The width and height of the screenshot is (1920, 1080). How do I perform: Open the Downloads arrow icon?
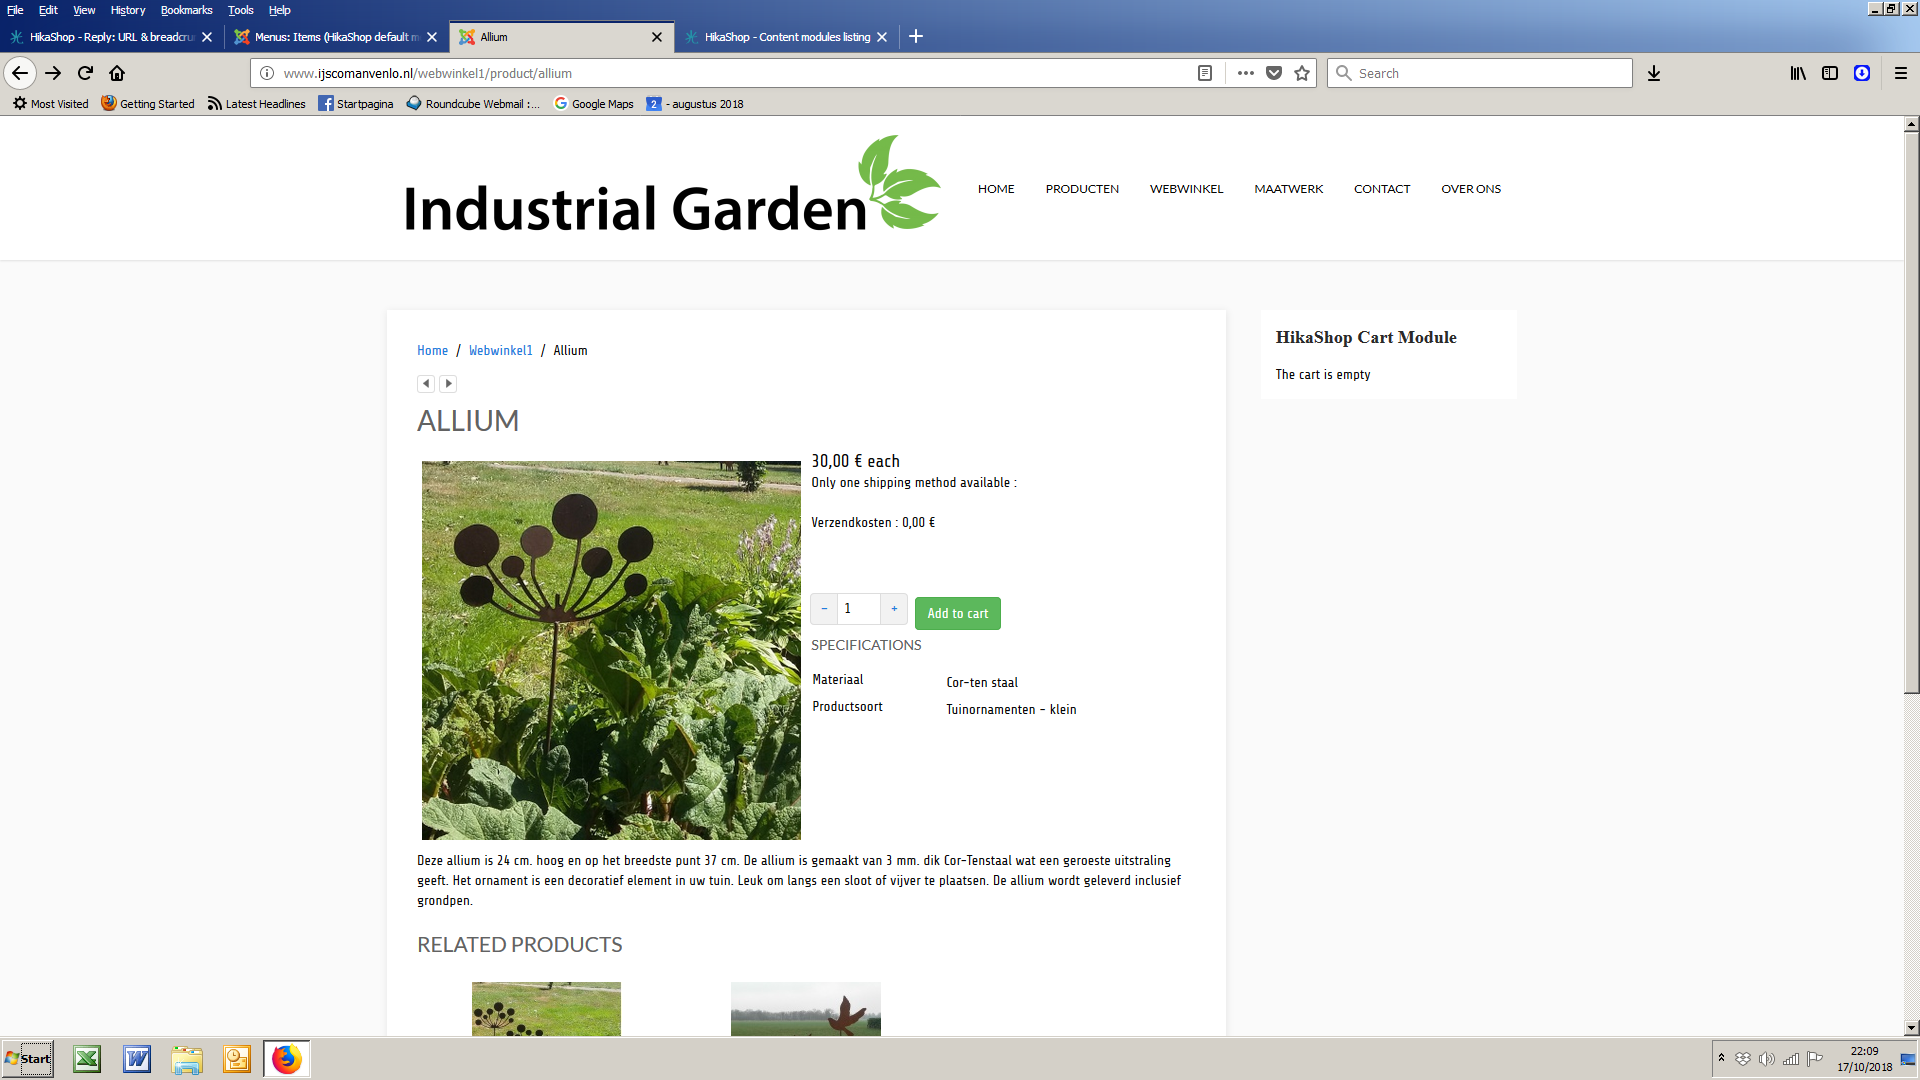pyautogui.click(x=1654, y=73)
